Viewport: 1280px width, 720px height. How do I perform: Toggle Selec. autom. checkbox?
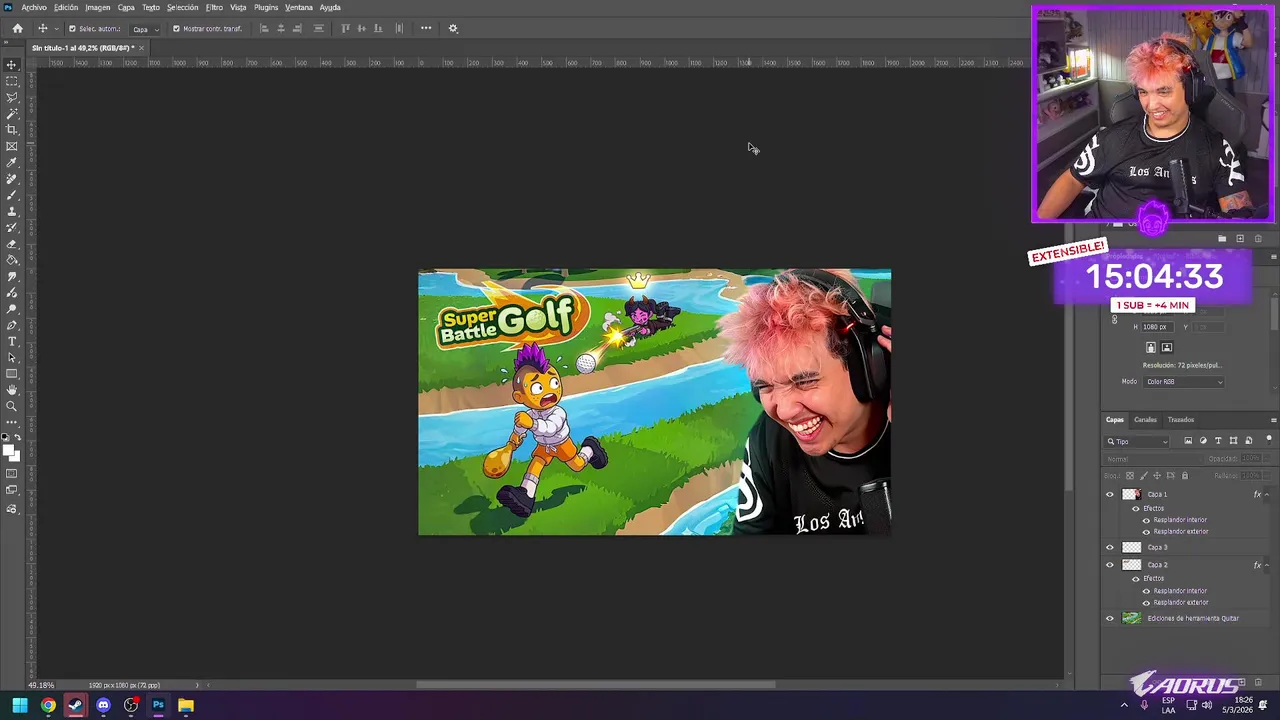coord(72,28)
